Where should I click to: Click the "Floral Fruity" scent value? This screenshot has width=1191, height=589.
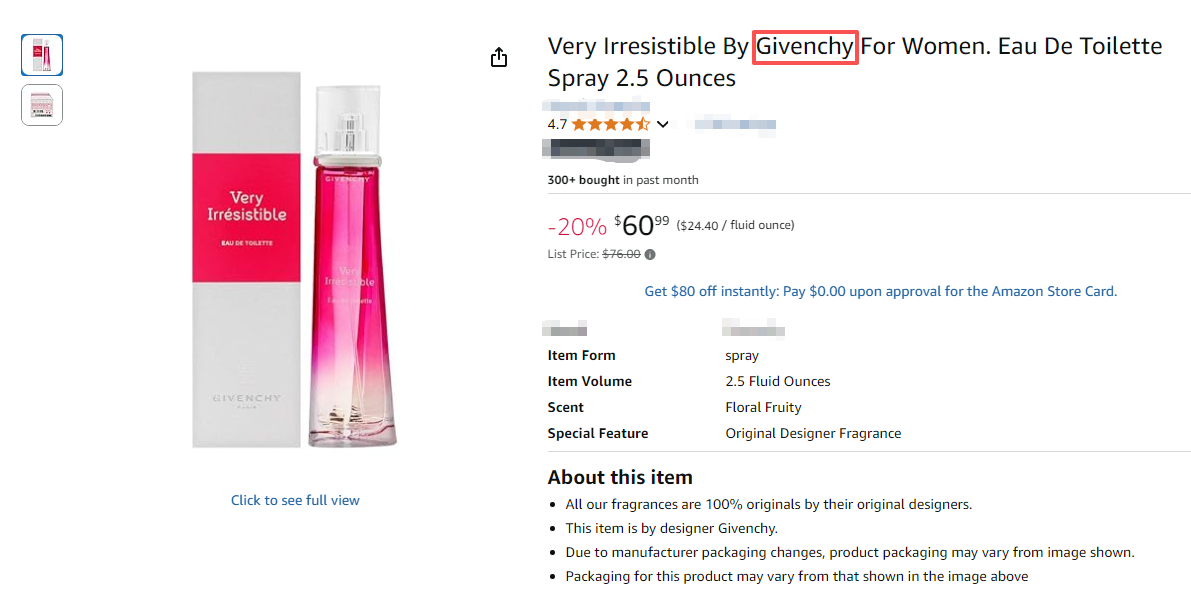coord(763,407)
